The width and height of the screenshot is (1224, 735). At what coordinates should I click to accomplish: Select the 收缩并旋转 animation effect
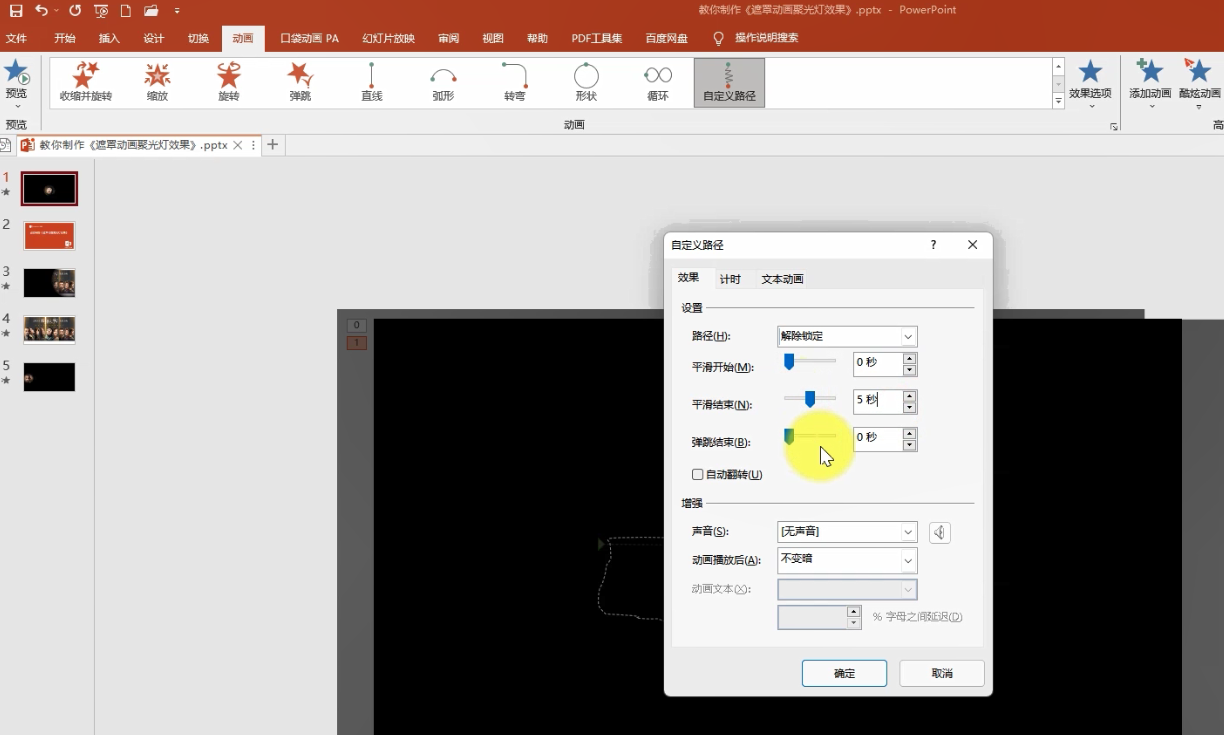coord(85,81)
